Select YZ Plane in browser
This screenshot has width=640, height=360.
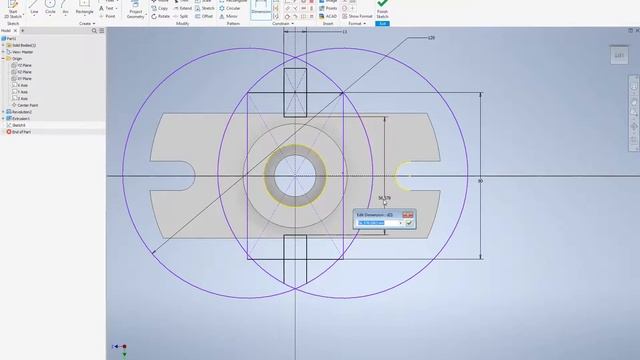tap(22, 65)
